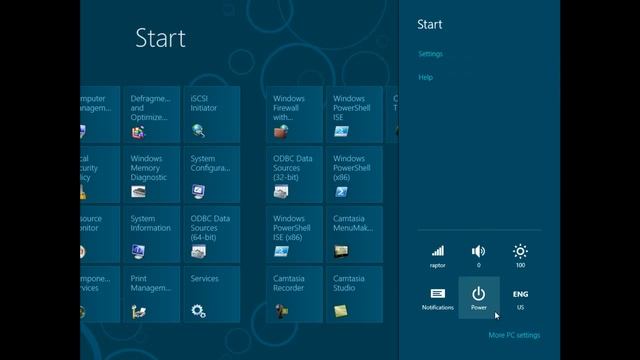Viewport: 640px width, 360px height.
Task: Launch the Windows PowerShell ISE tile
Action: tap(354, 114)
